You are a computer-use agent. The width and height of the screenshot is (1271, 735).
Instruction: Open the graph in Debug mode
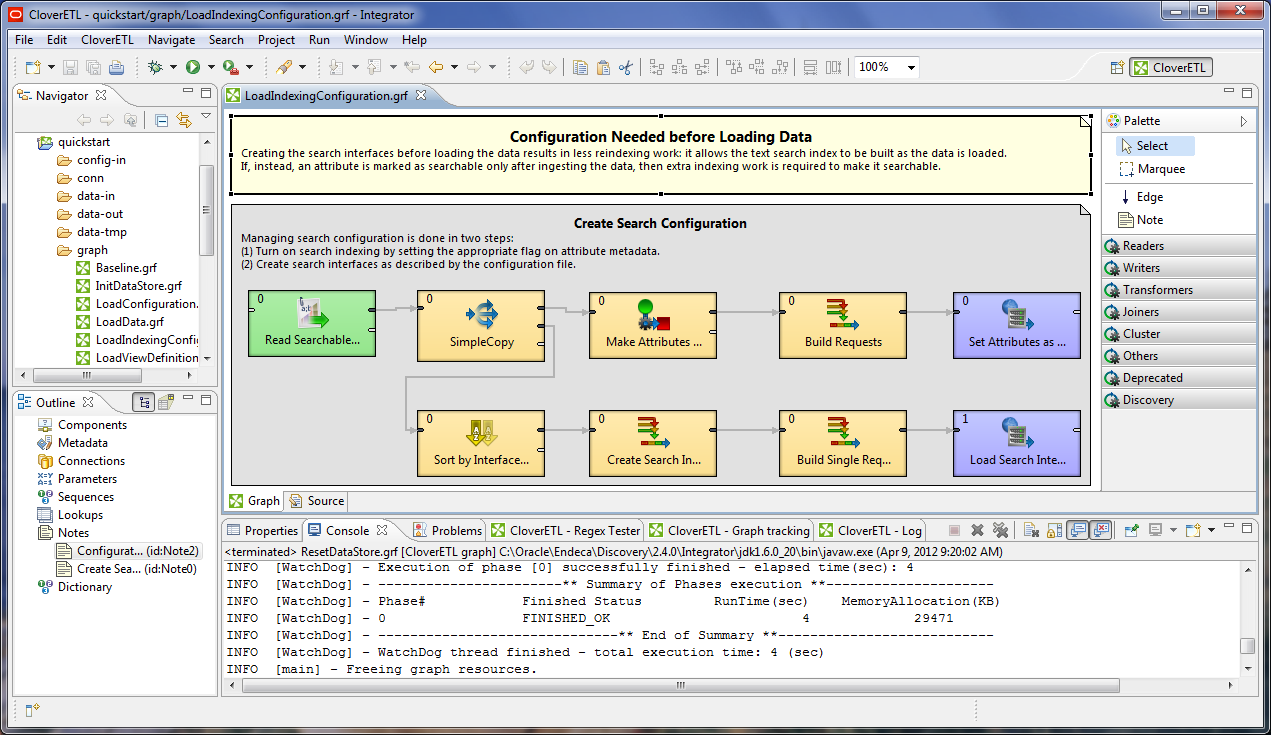tap(154, 67)
